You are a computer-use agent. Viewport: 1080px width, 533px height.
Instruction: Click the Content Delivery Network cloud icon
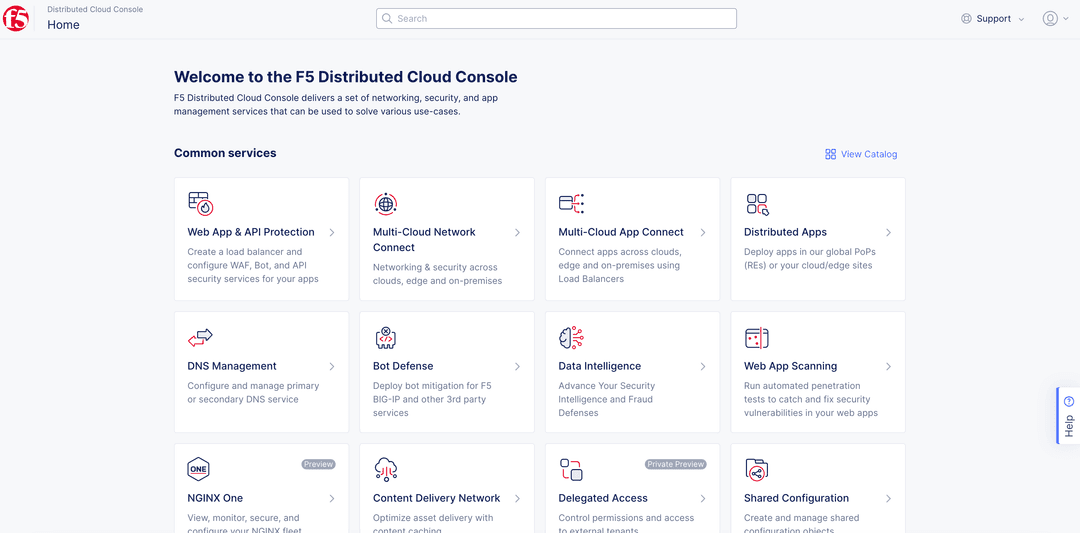(x=386, y=469)
